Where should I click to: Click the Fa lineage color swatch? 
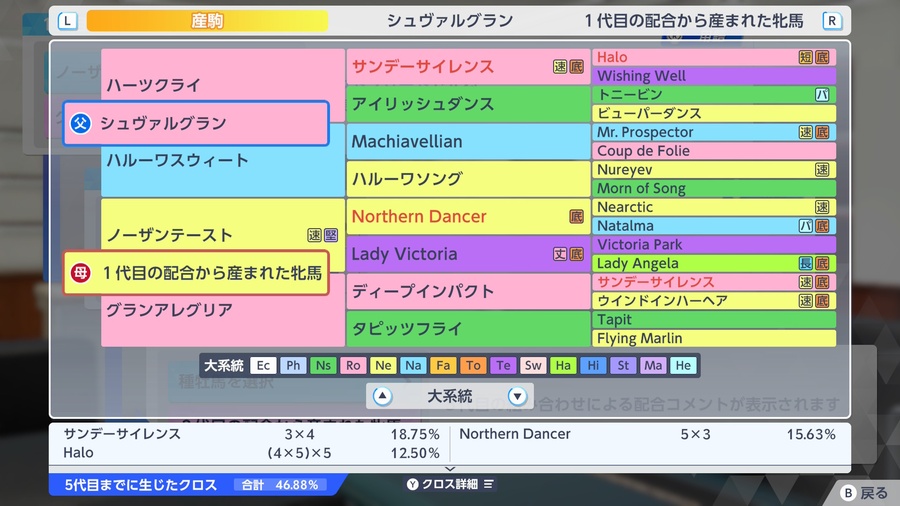[443, 365]
